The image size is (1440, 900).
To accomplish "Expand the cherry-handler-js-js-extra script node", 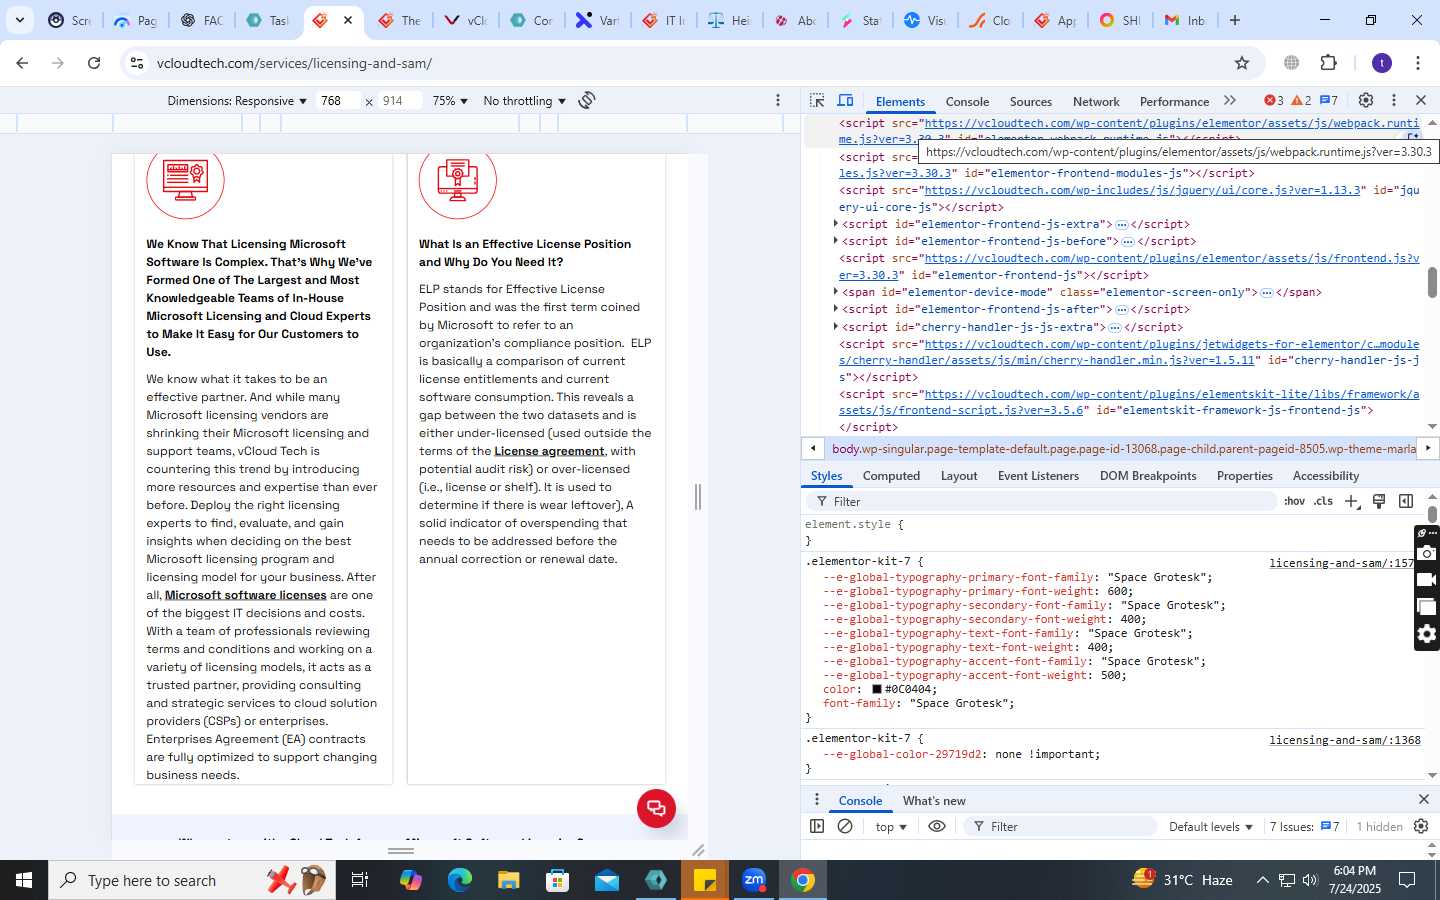I will tap(835, 327).
